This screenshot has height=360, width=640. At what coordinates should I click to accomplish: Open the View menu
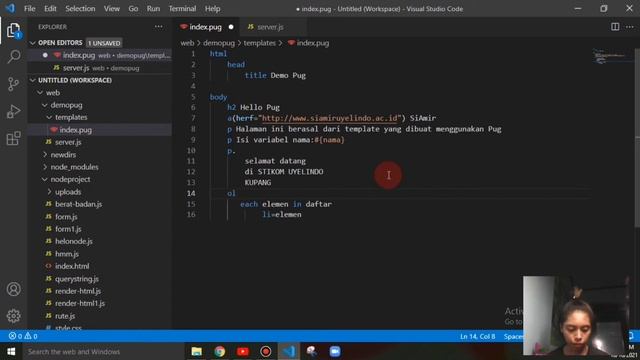[111, 9]
